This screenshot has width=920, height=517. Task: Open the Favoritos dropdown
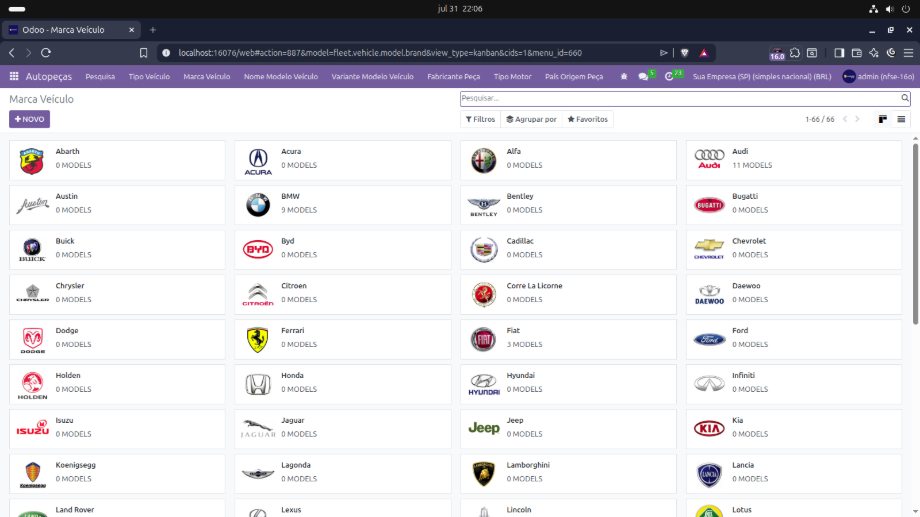(x=587, y=119)
